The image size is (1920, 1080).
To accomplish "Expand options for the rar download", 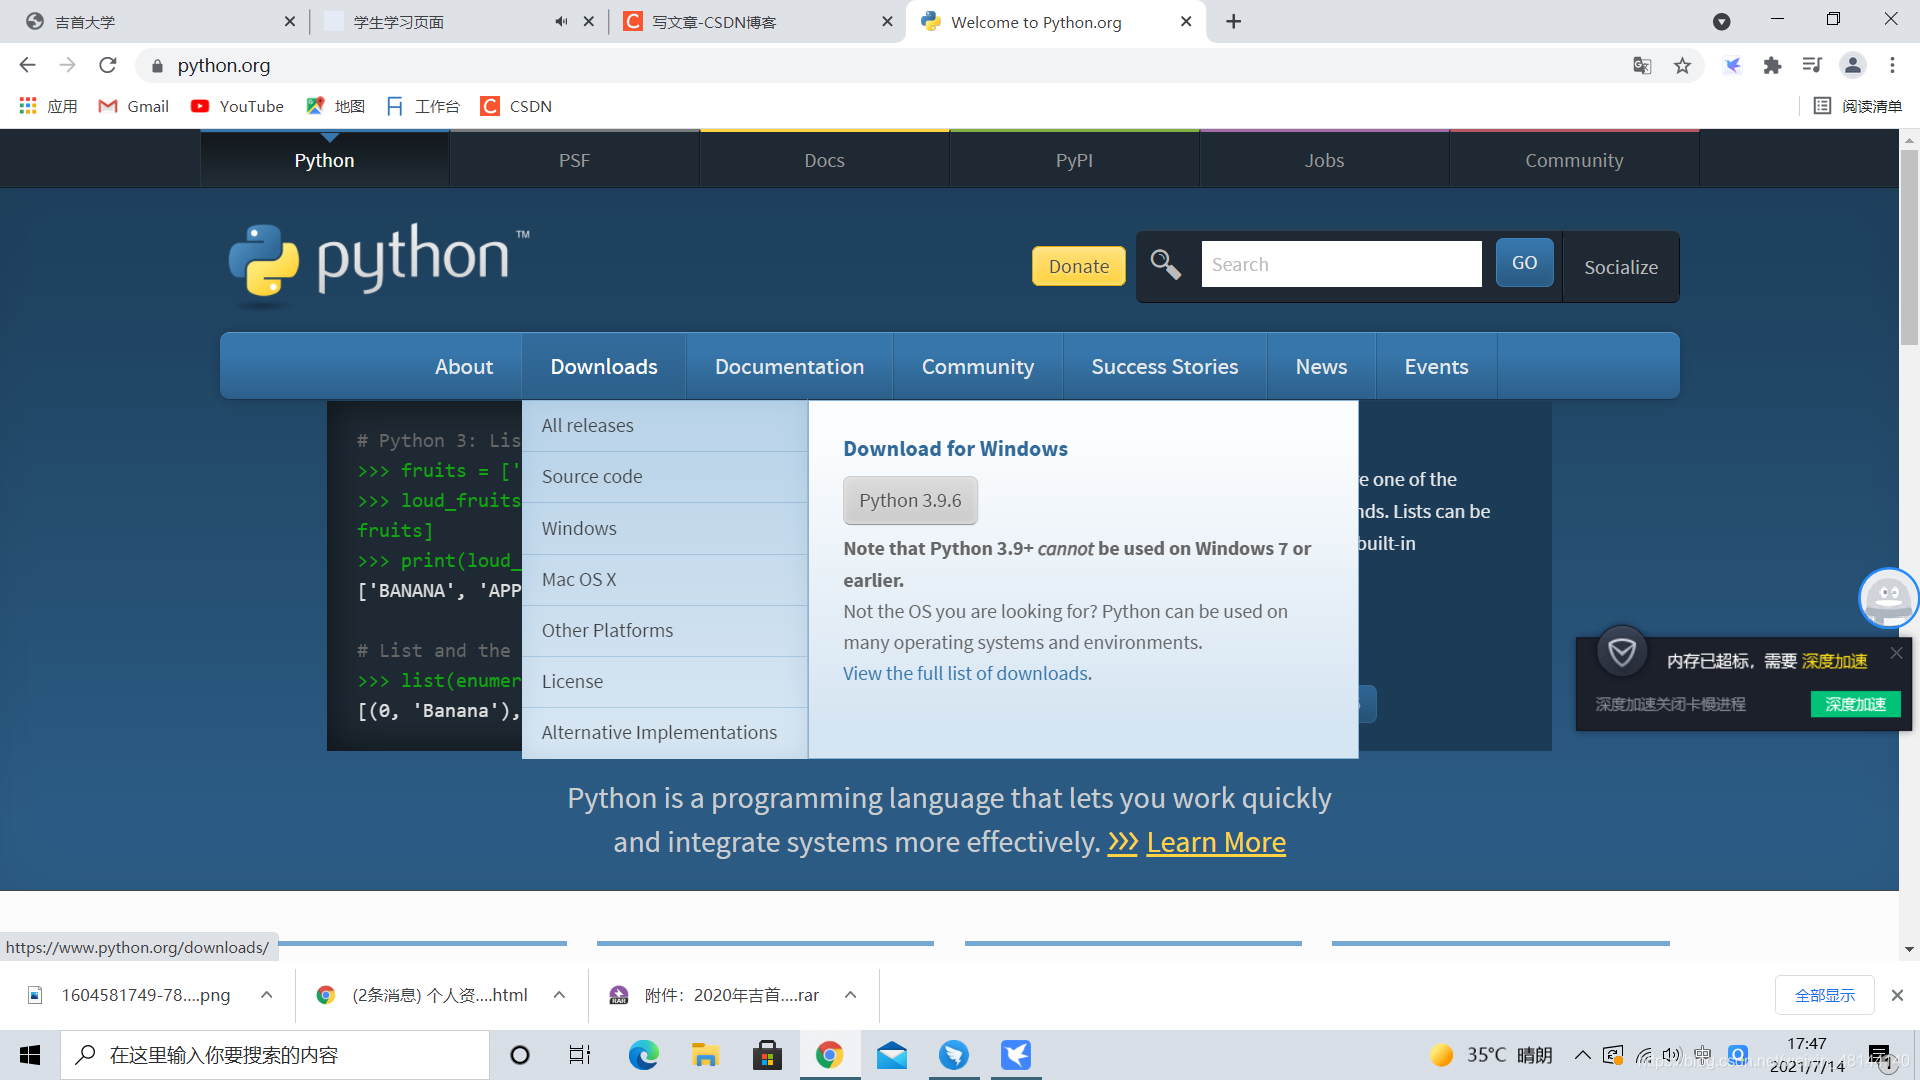I will [x=850, y=995].
